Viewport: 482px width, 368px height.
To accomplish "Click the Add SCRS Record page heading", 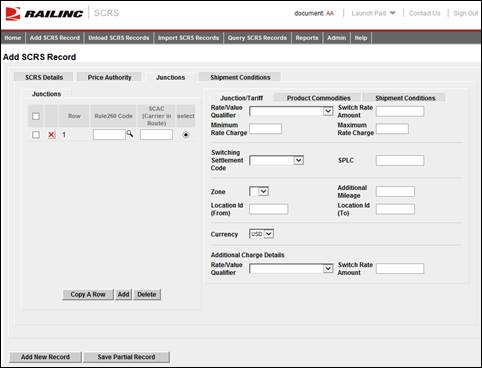I will [40, 57].
